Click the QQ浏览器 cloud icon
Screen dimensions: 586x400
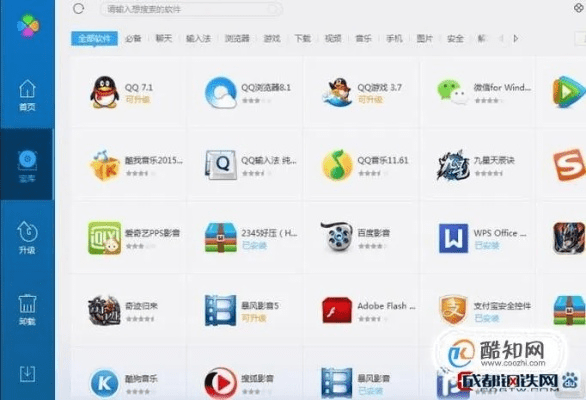pyautogui.click(x=220, y=92)
